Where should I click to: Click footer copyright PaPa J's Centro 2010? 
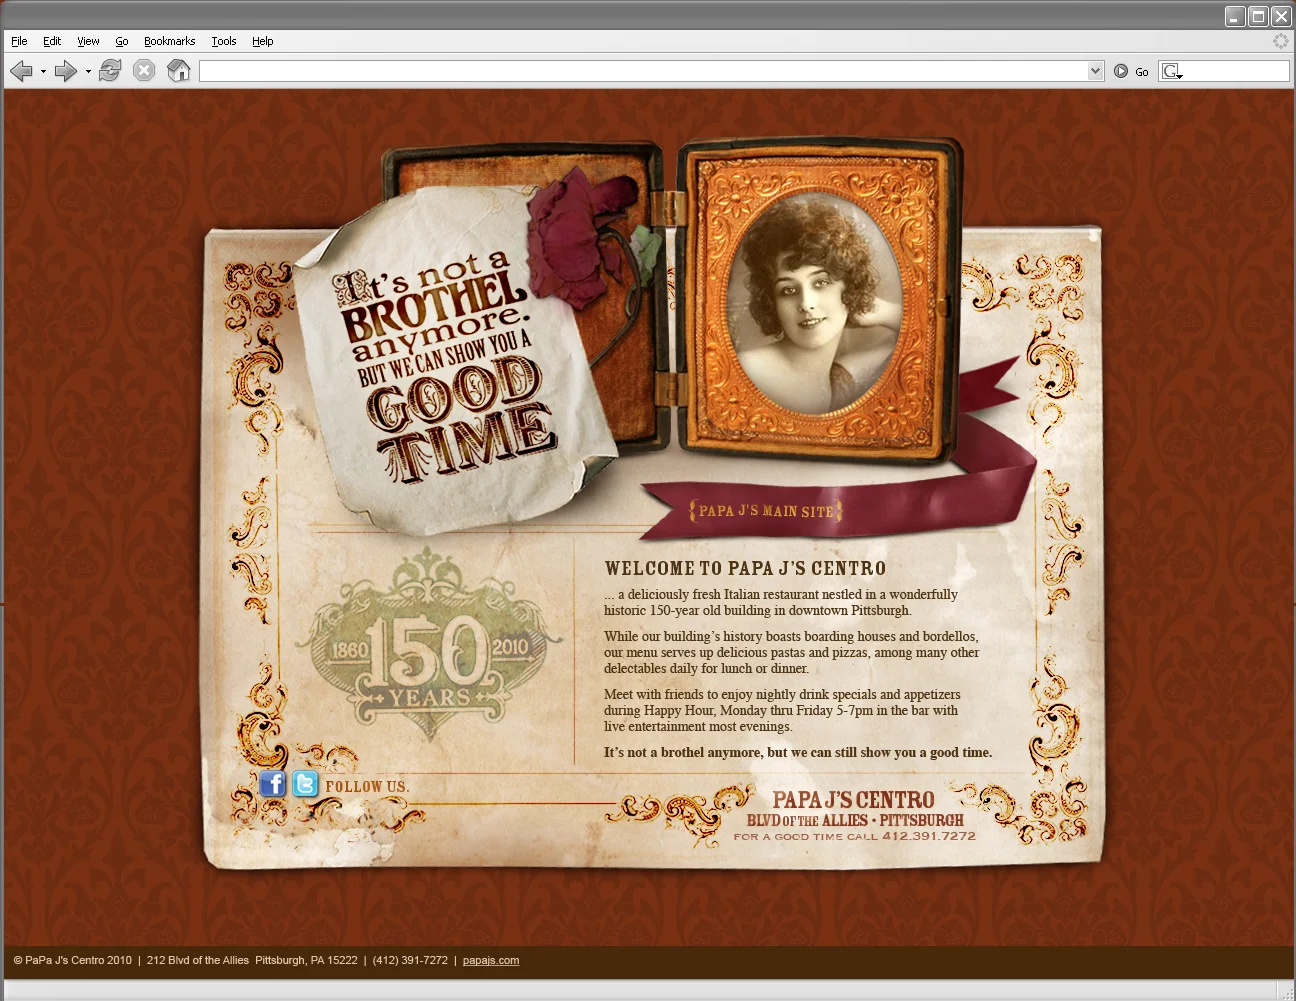tap(73, 960)
